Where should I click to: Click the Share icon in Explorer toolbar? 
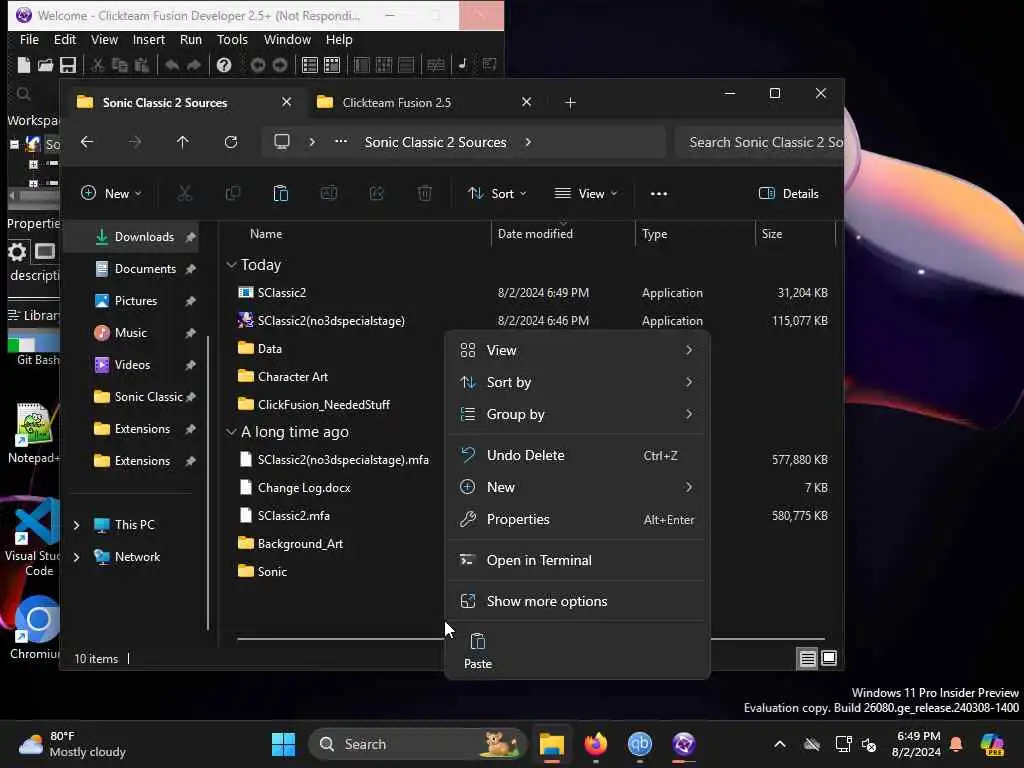377,193
